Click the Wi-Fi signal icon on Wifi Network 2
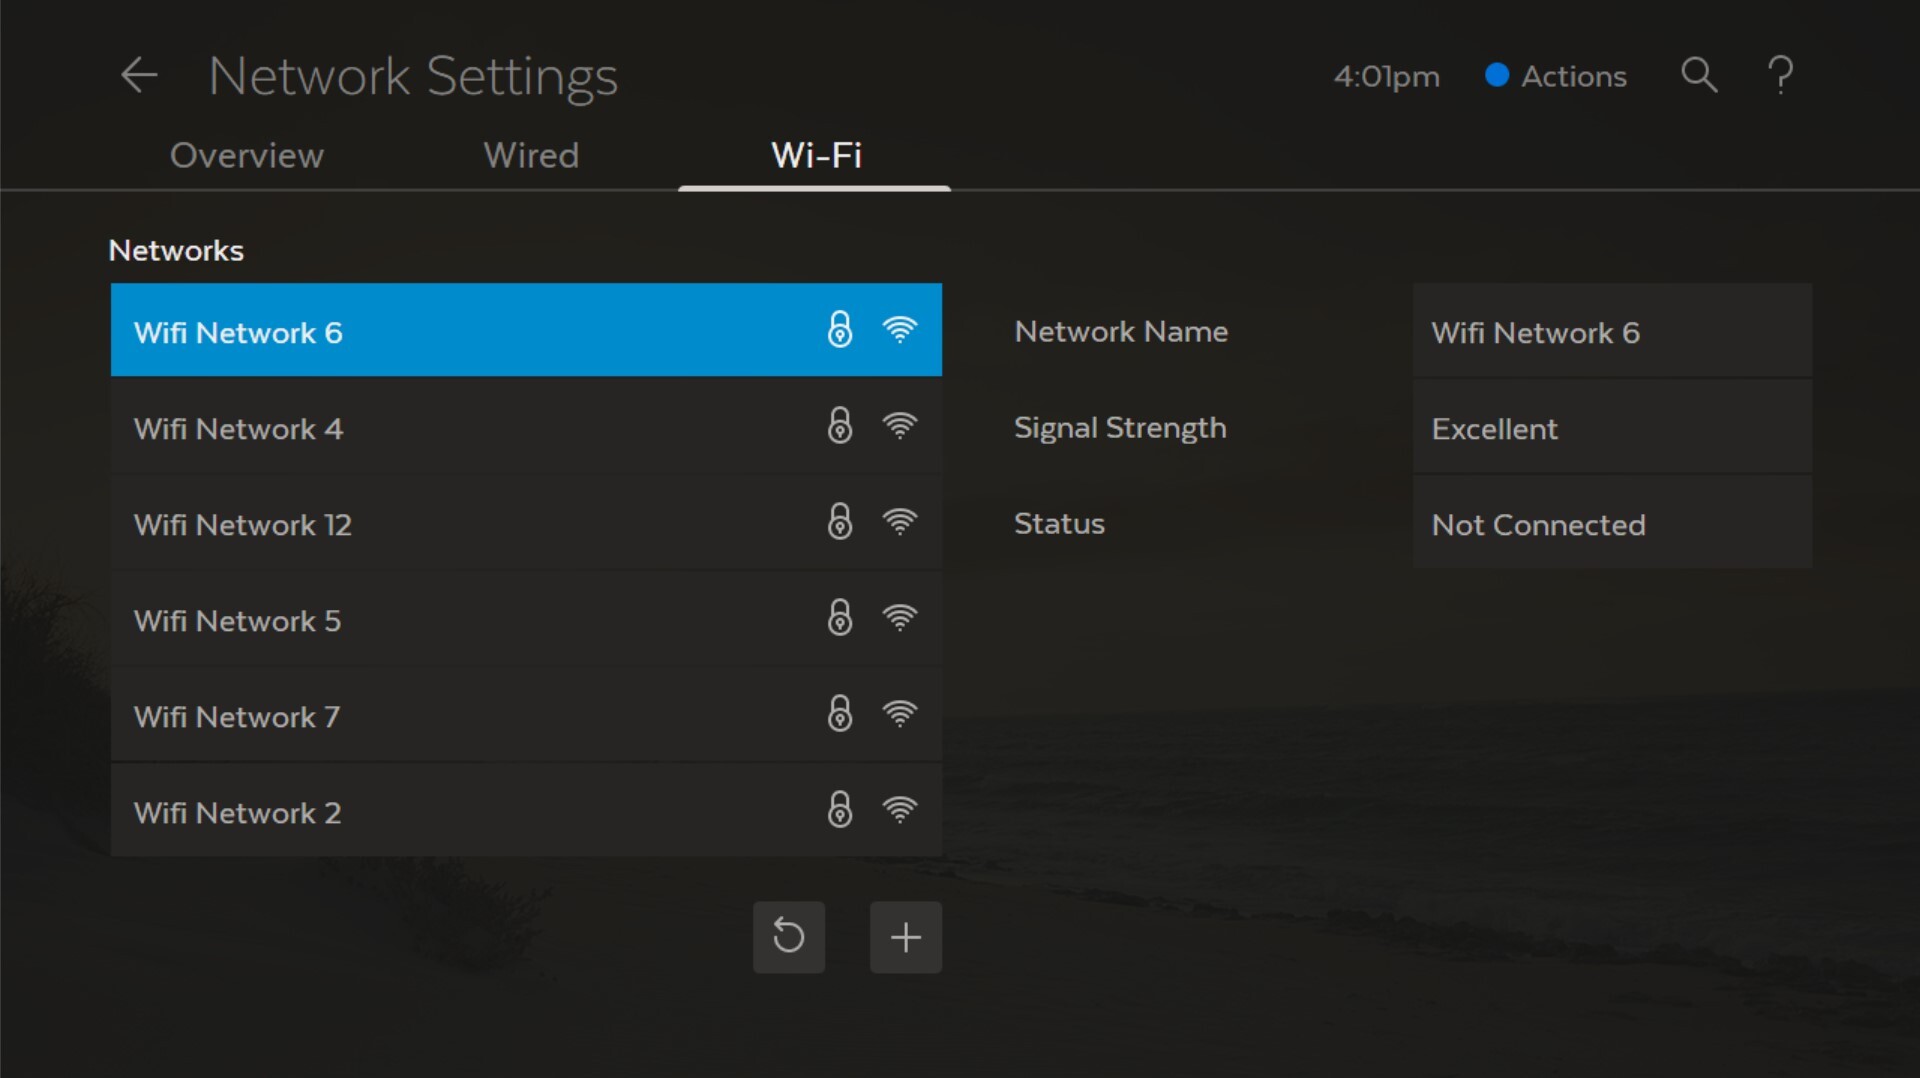 tap(901, 811)
